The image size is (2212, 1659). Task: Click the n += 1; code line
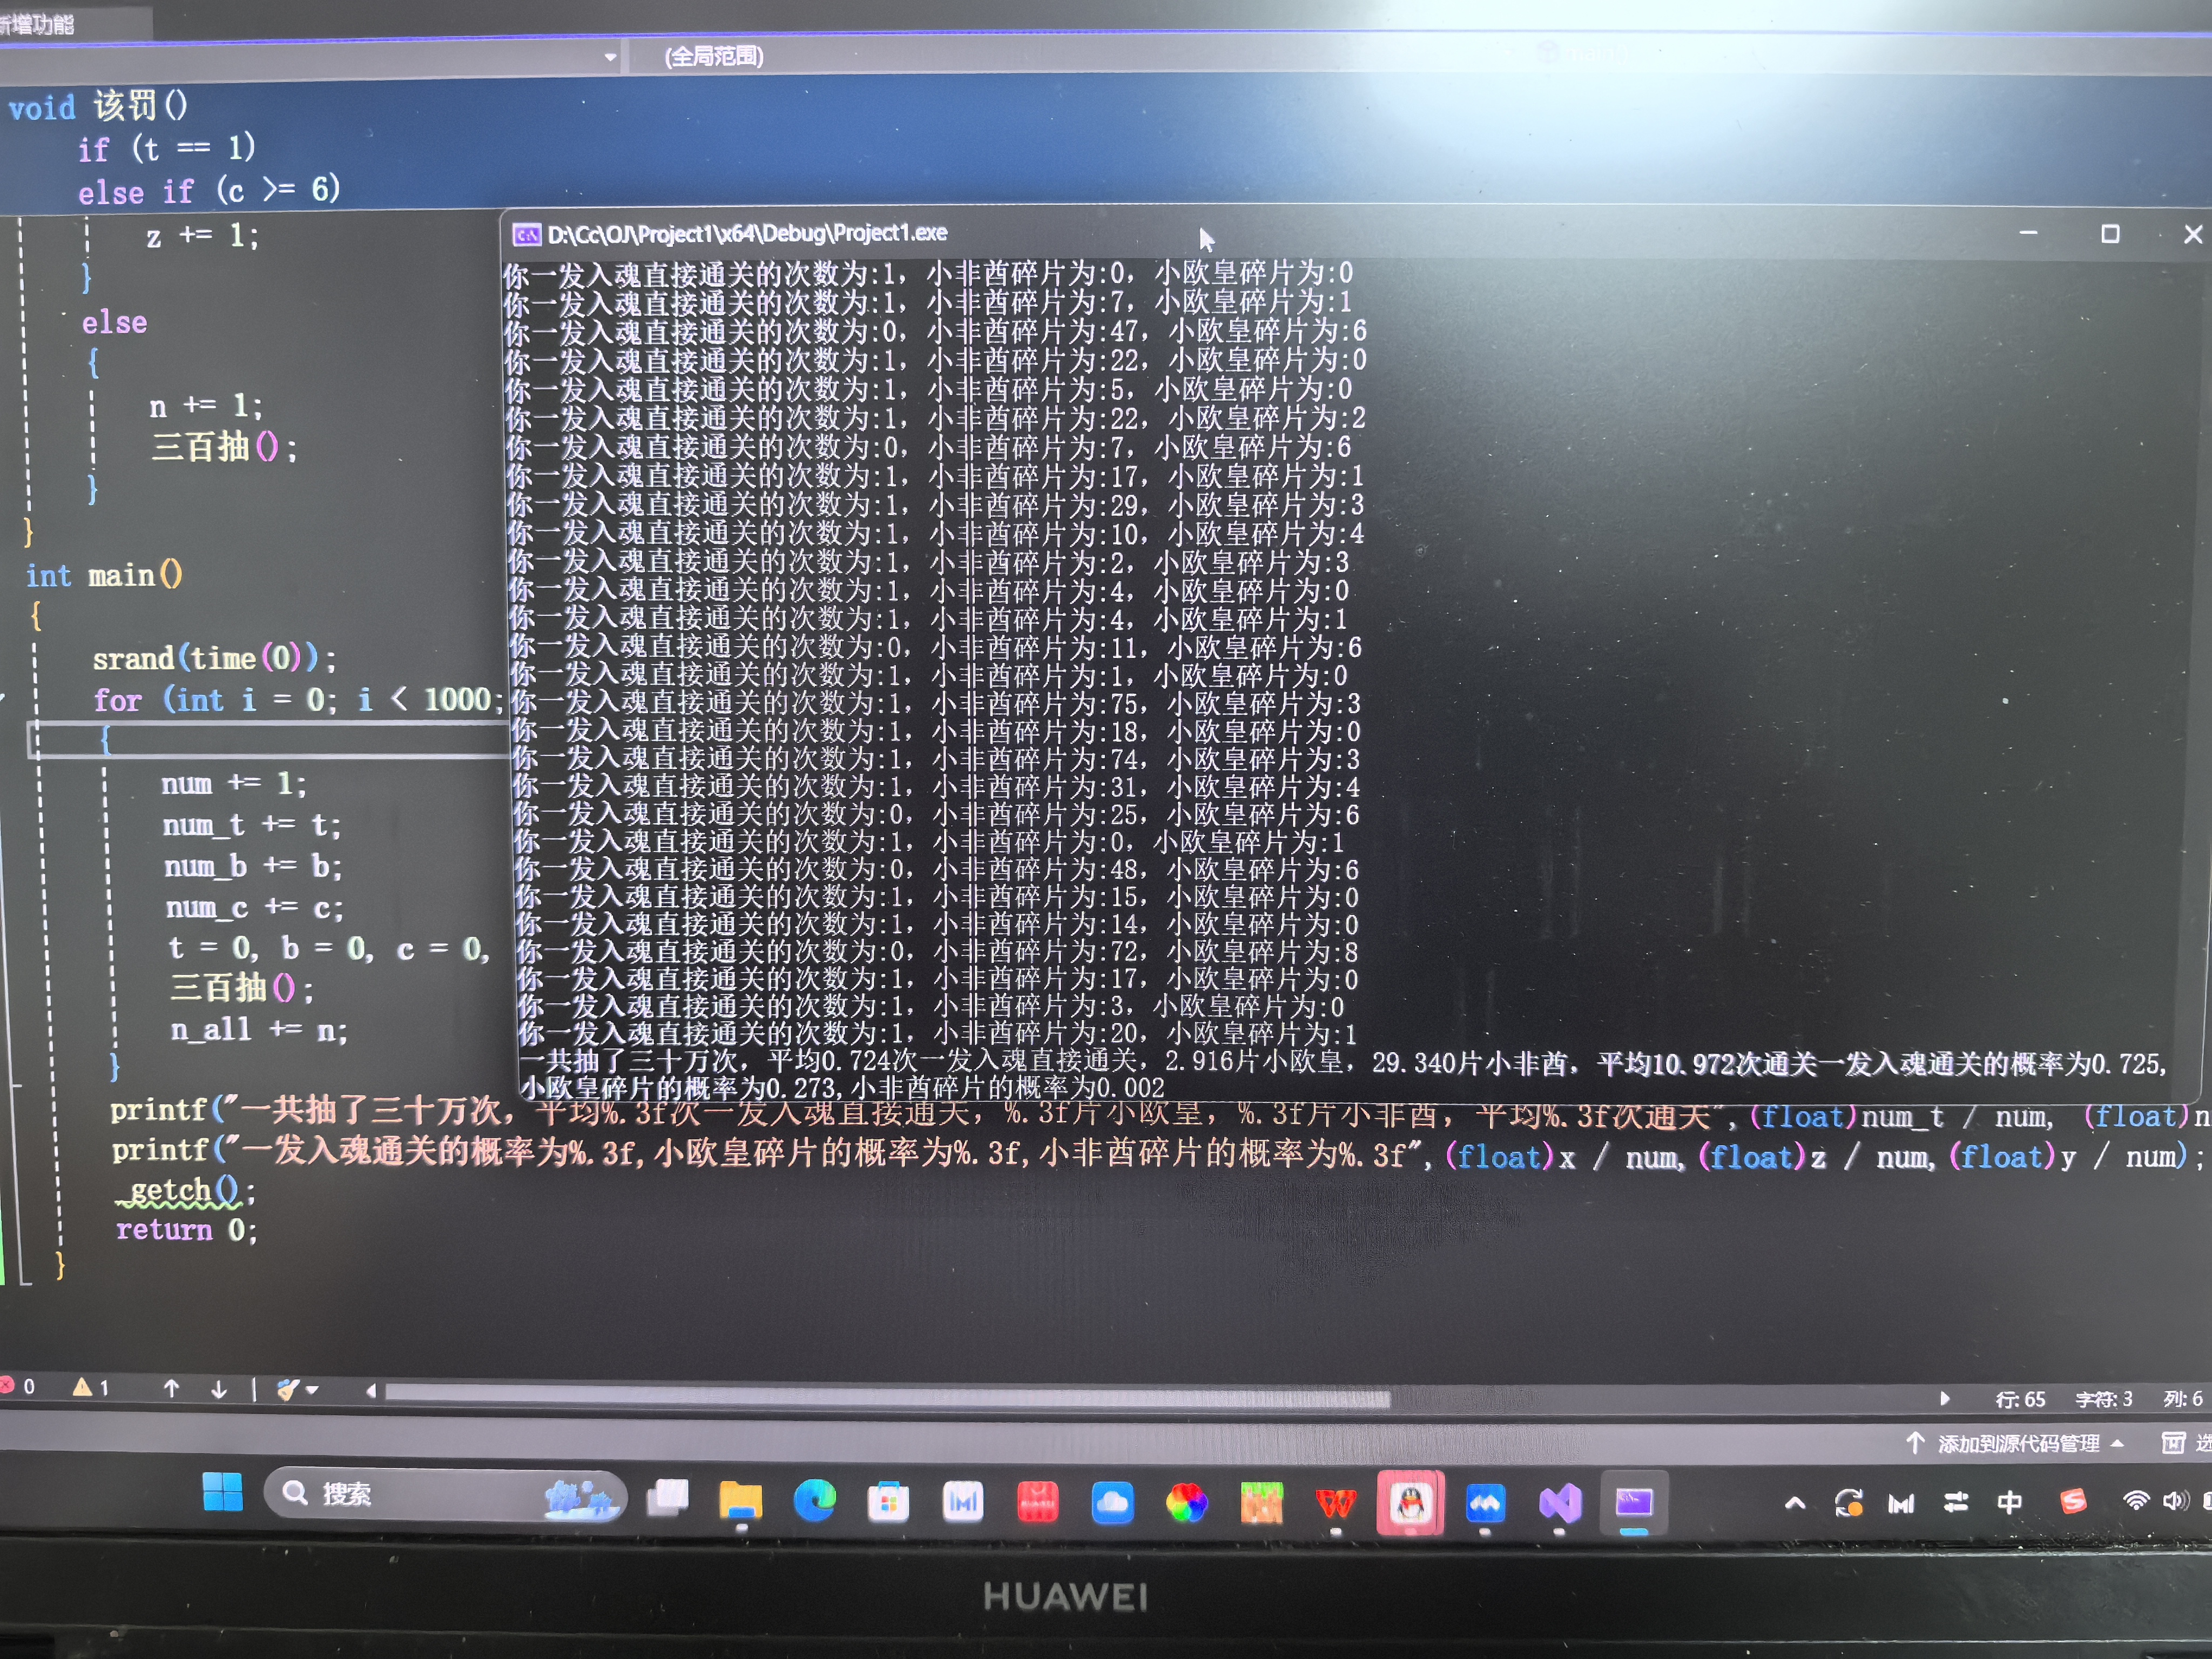(x=206, y=406)
